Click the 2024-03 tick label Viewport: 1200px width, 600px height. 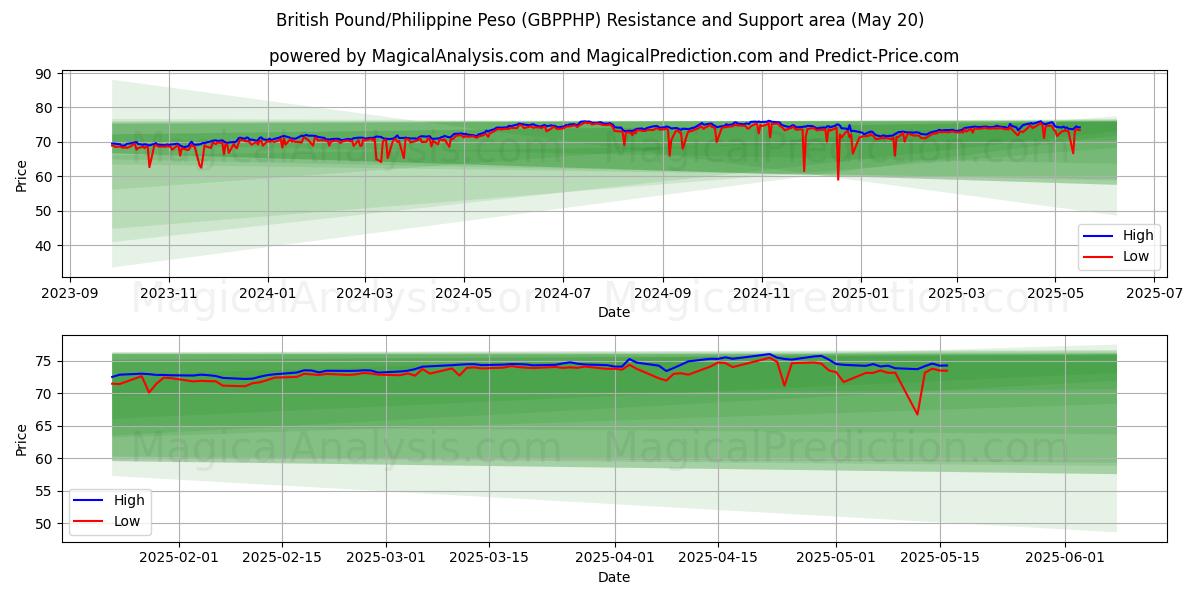pos(364,293)
